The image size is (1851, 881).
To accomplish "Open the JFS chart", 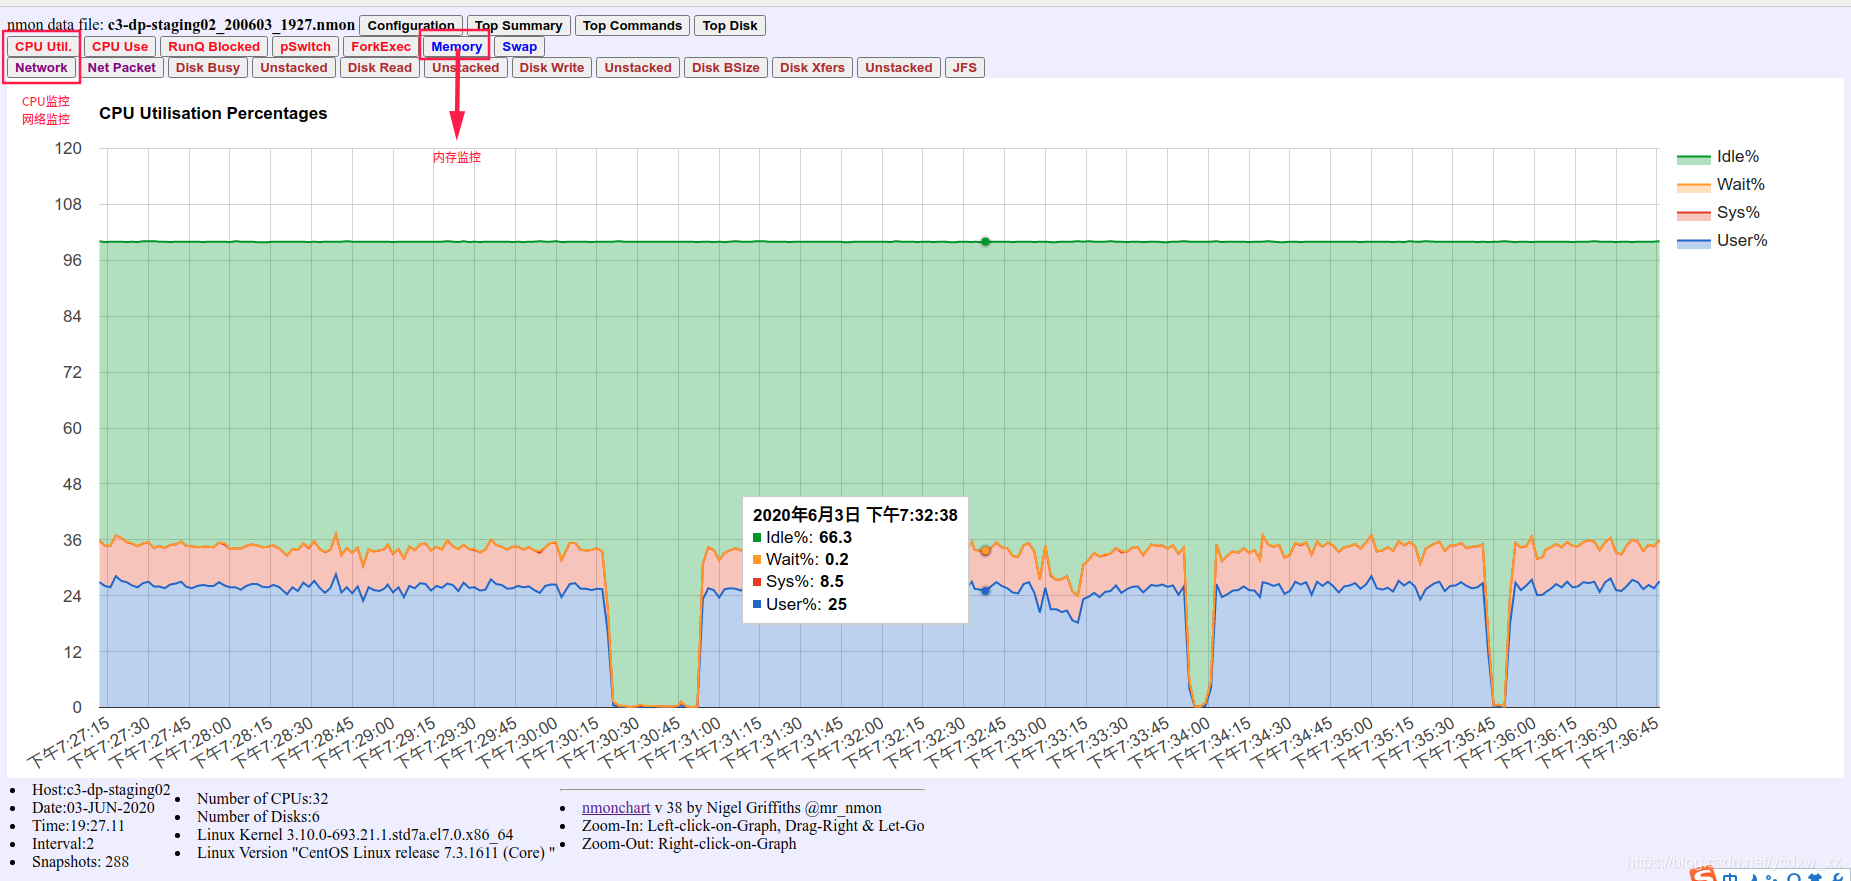I will [x=965, y=68].
